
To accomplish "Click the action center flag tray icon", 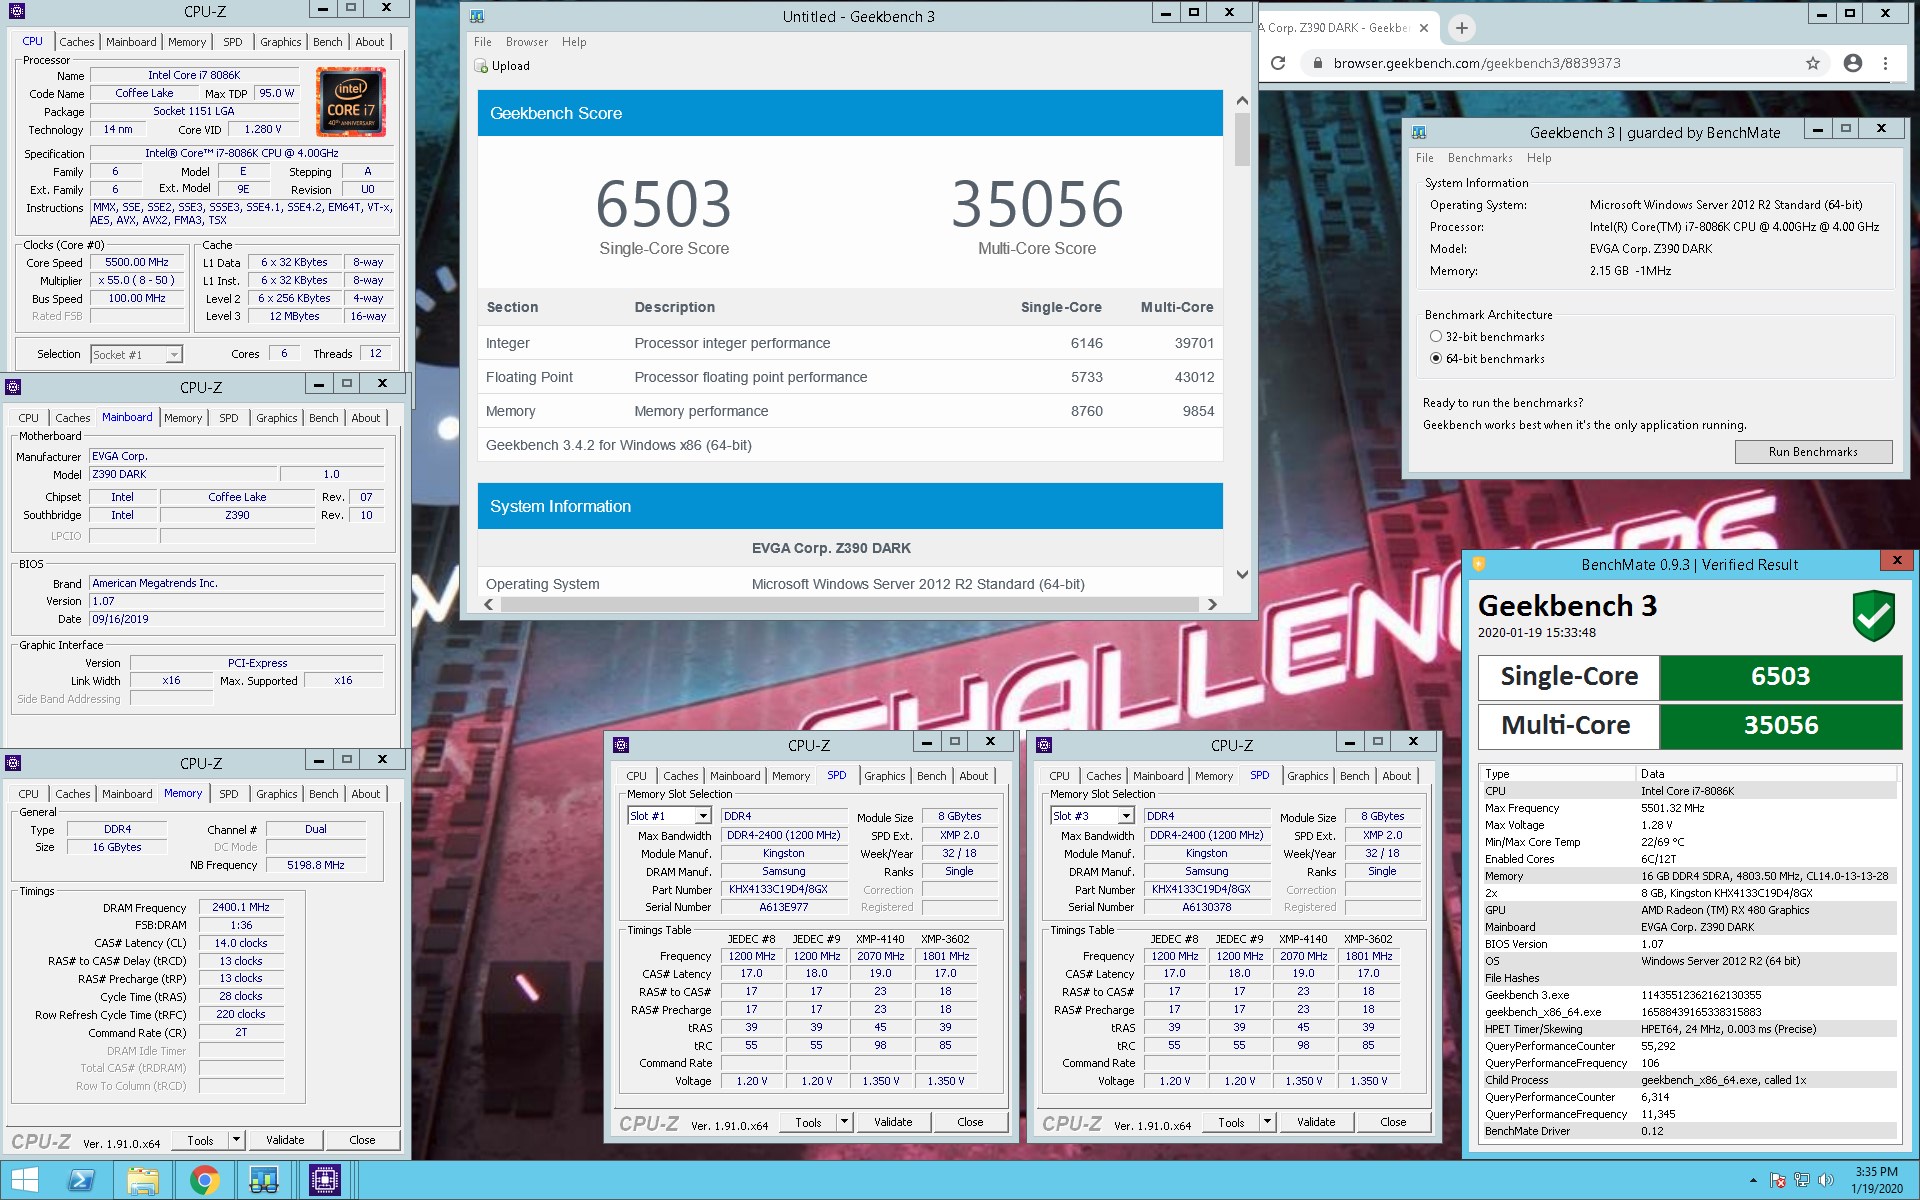I will coord(1778,1181).
